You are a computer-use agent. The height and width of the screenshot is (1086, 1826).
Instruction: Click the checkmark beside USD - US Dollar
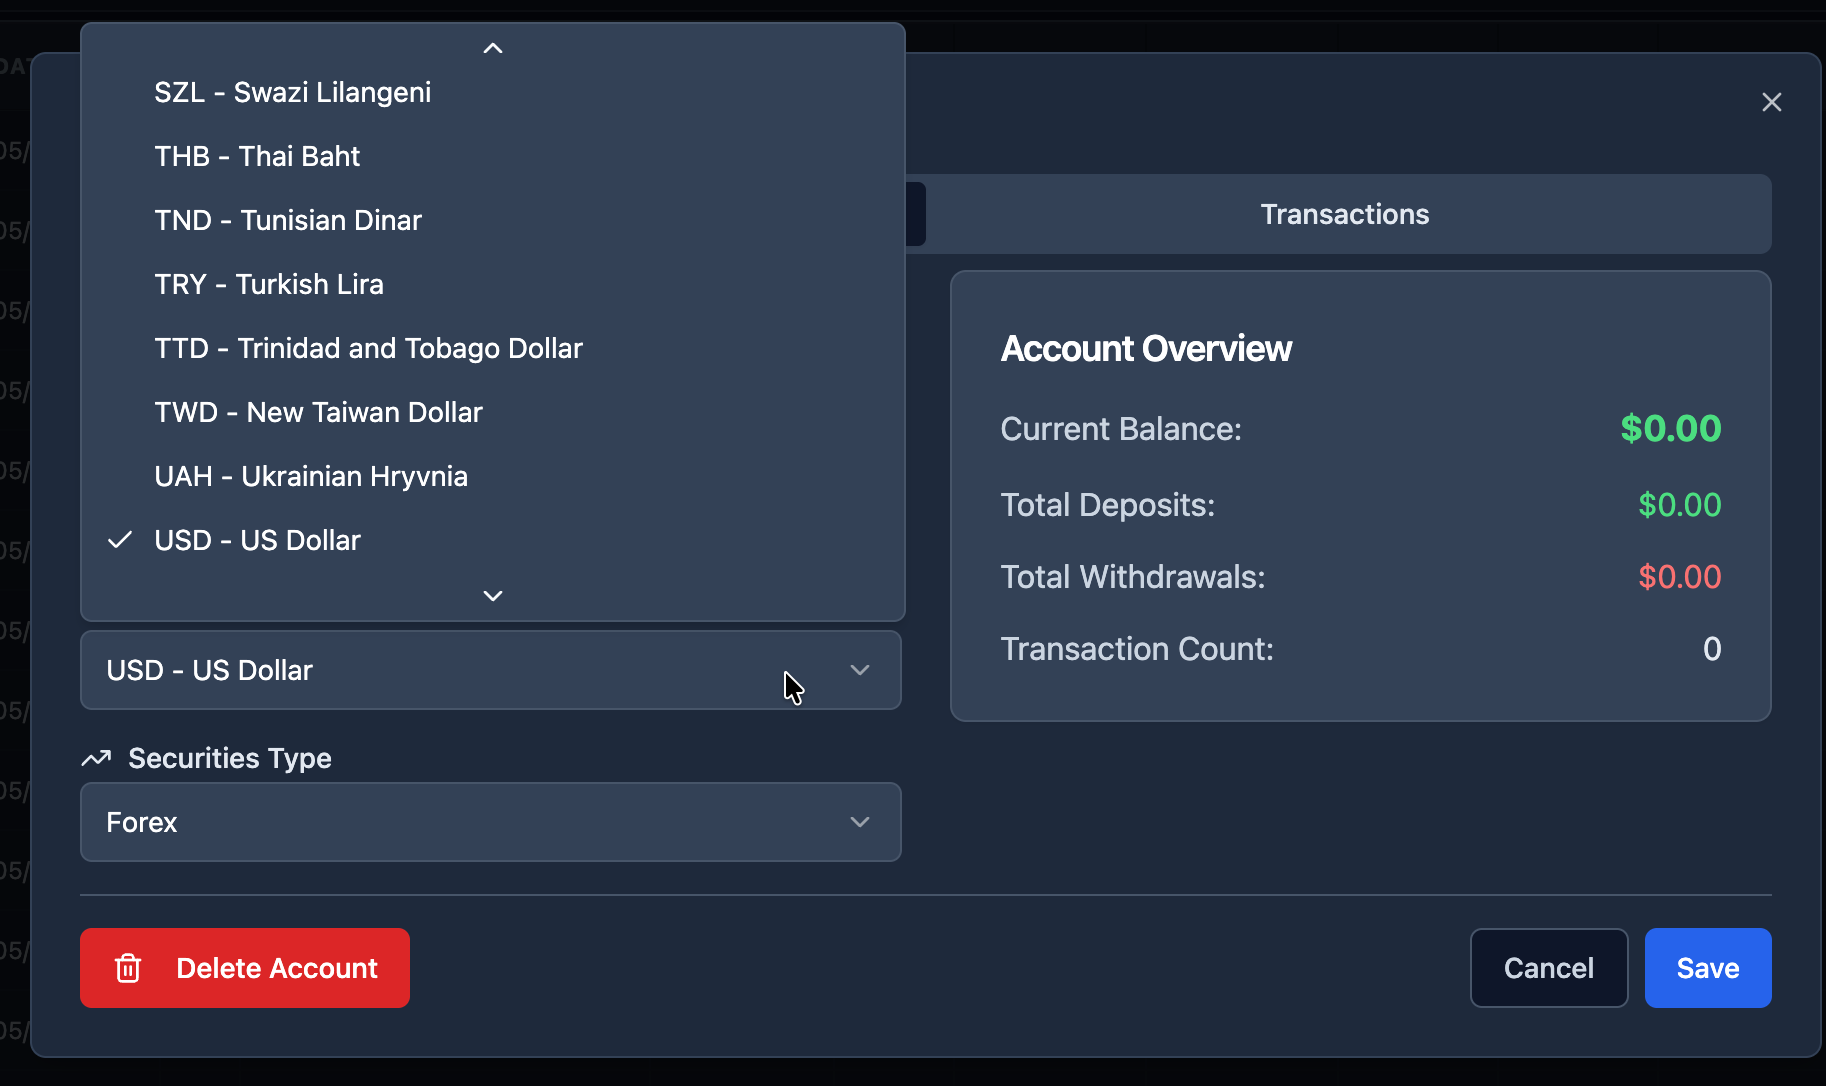tap(120, 540)
